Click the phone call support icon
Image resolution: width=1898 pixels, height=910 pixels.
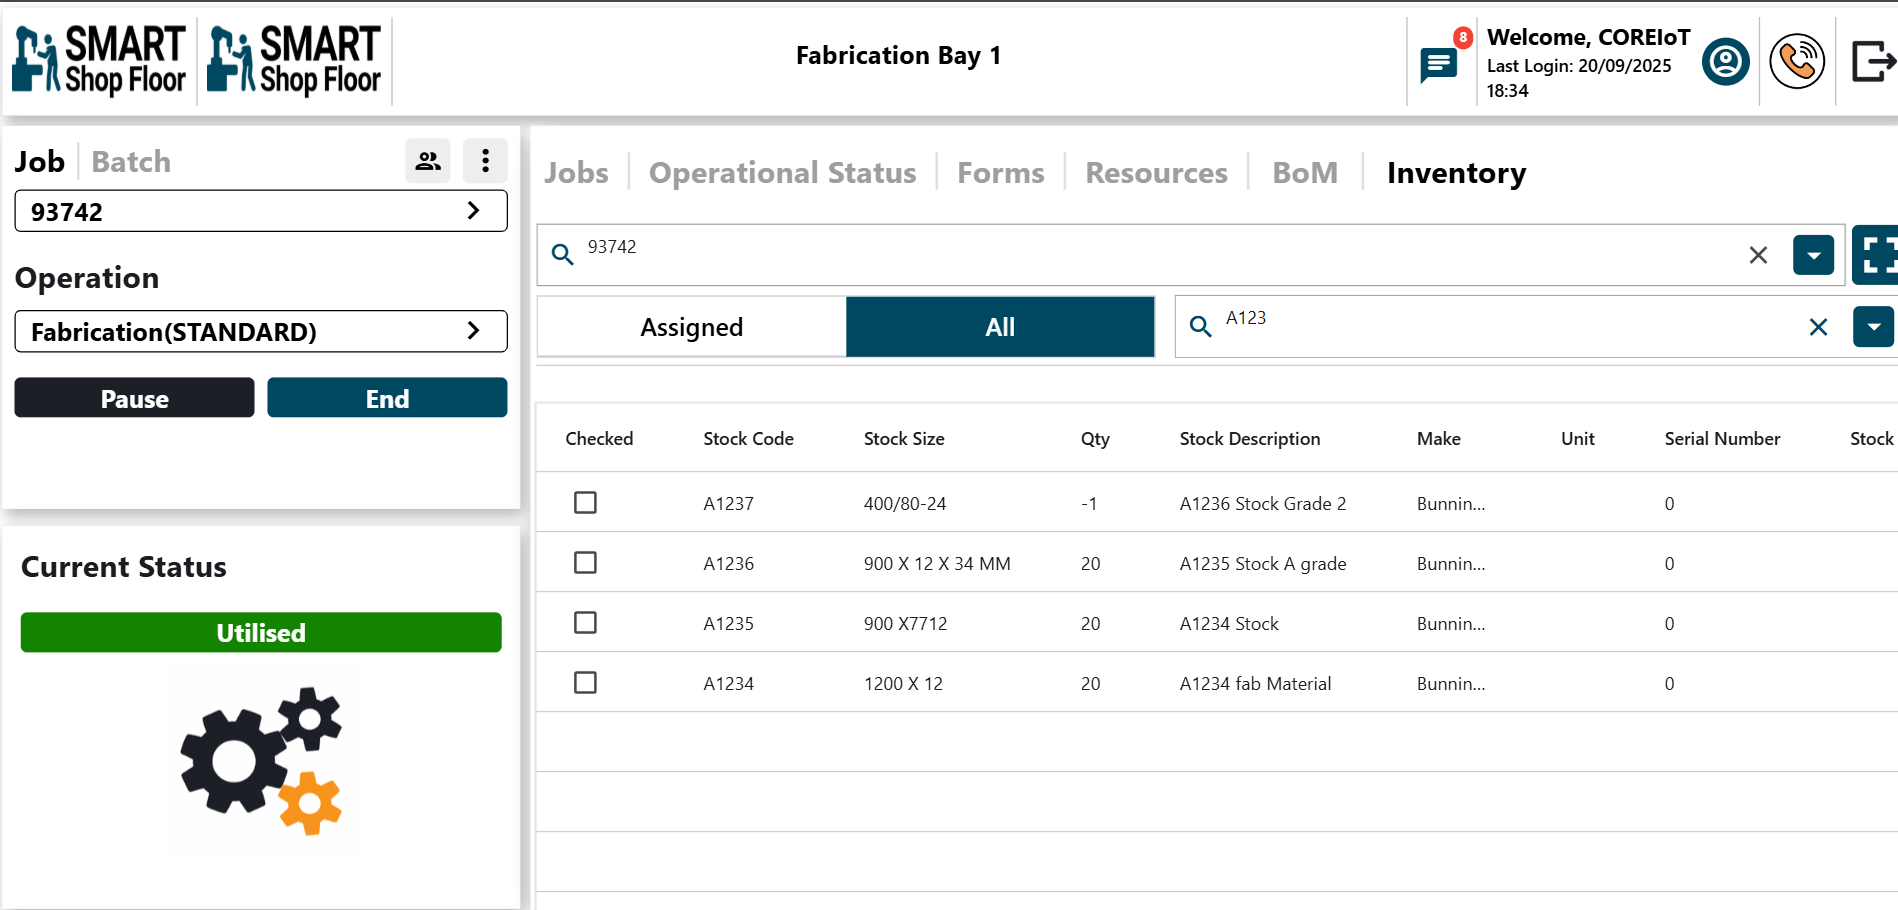(1796, 62)
